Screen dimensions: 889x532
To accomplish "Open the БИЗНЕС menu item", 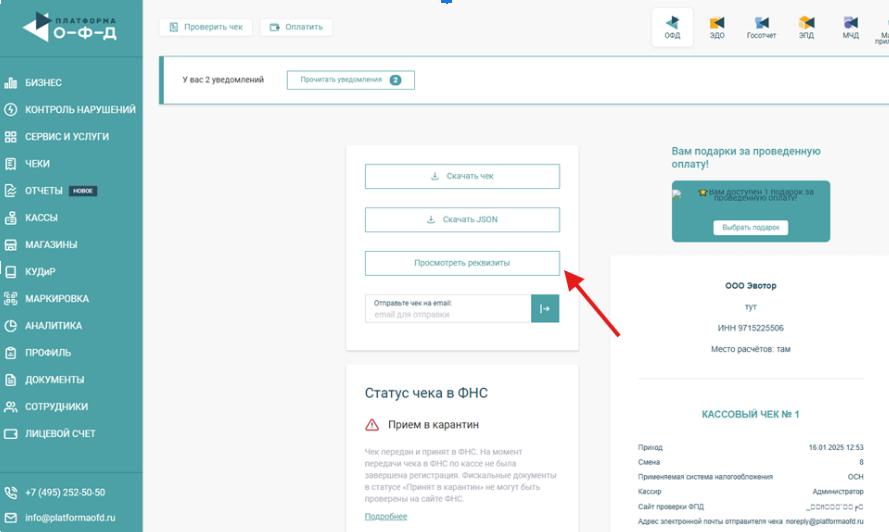I will [43, 83].
